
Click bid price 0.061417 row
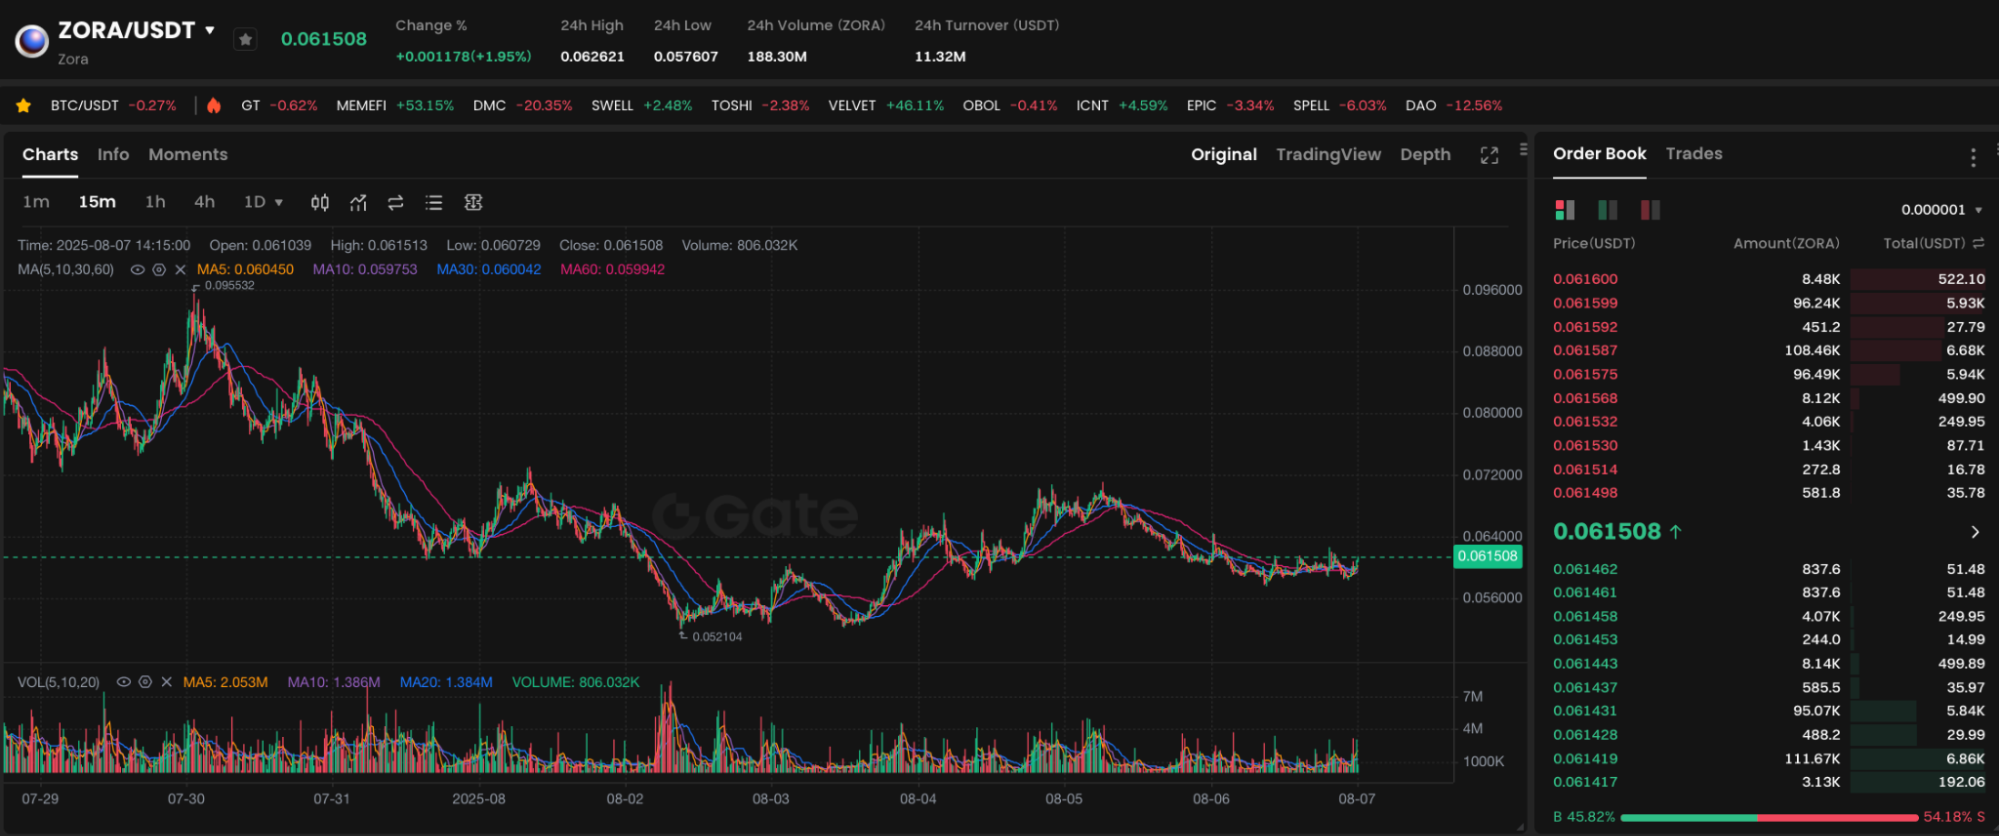[x=1768, y=782]
